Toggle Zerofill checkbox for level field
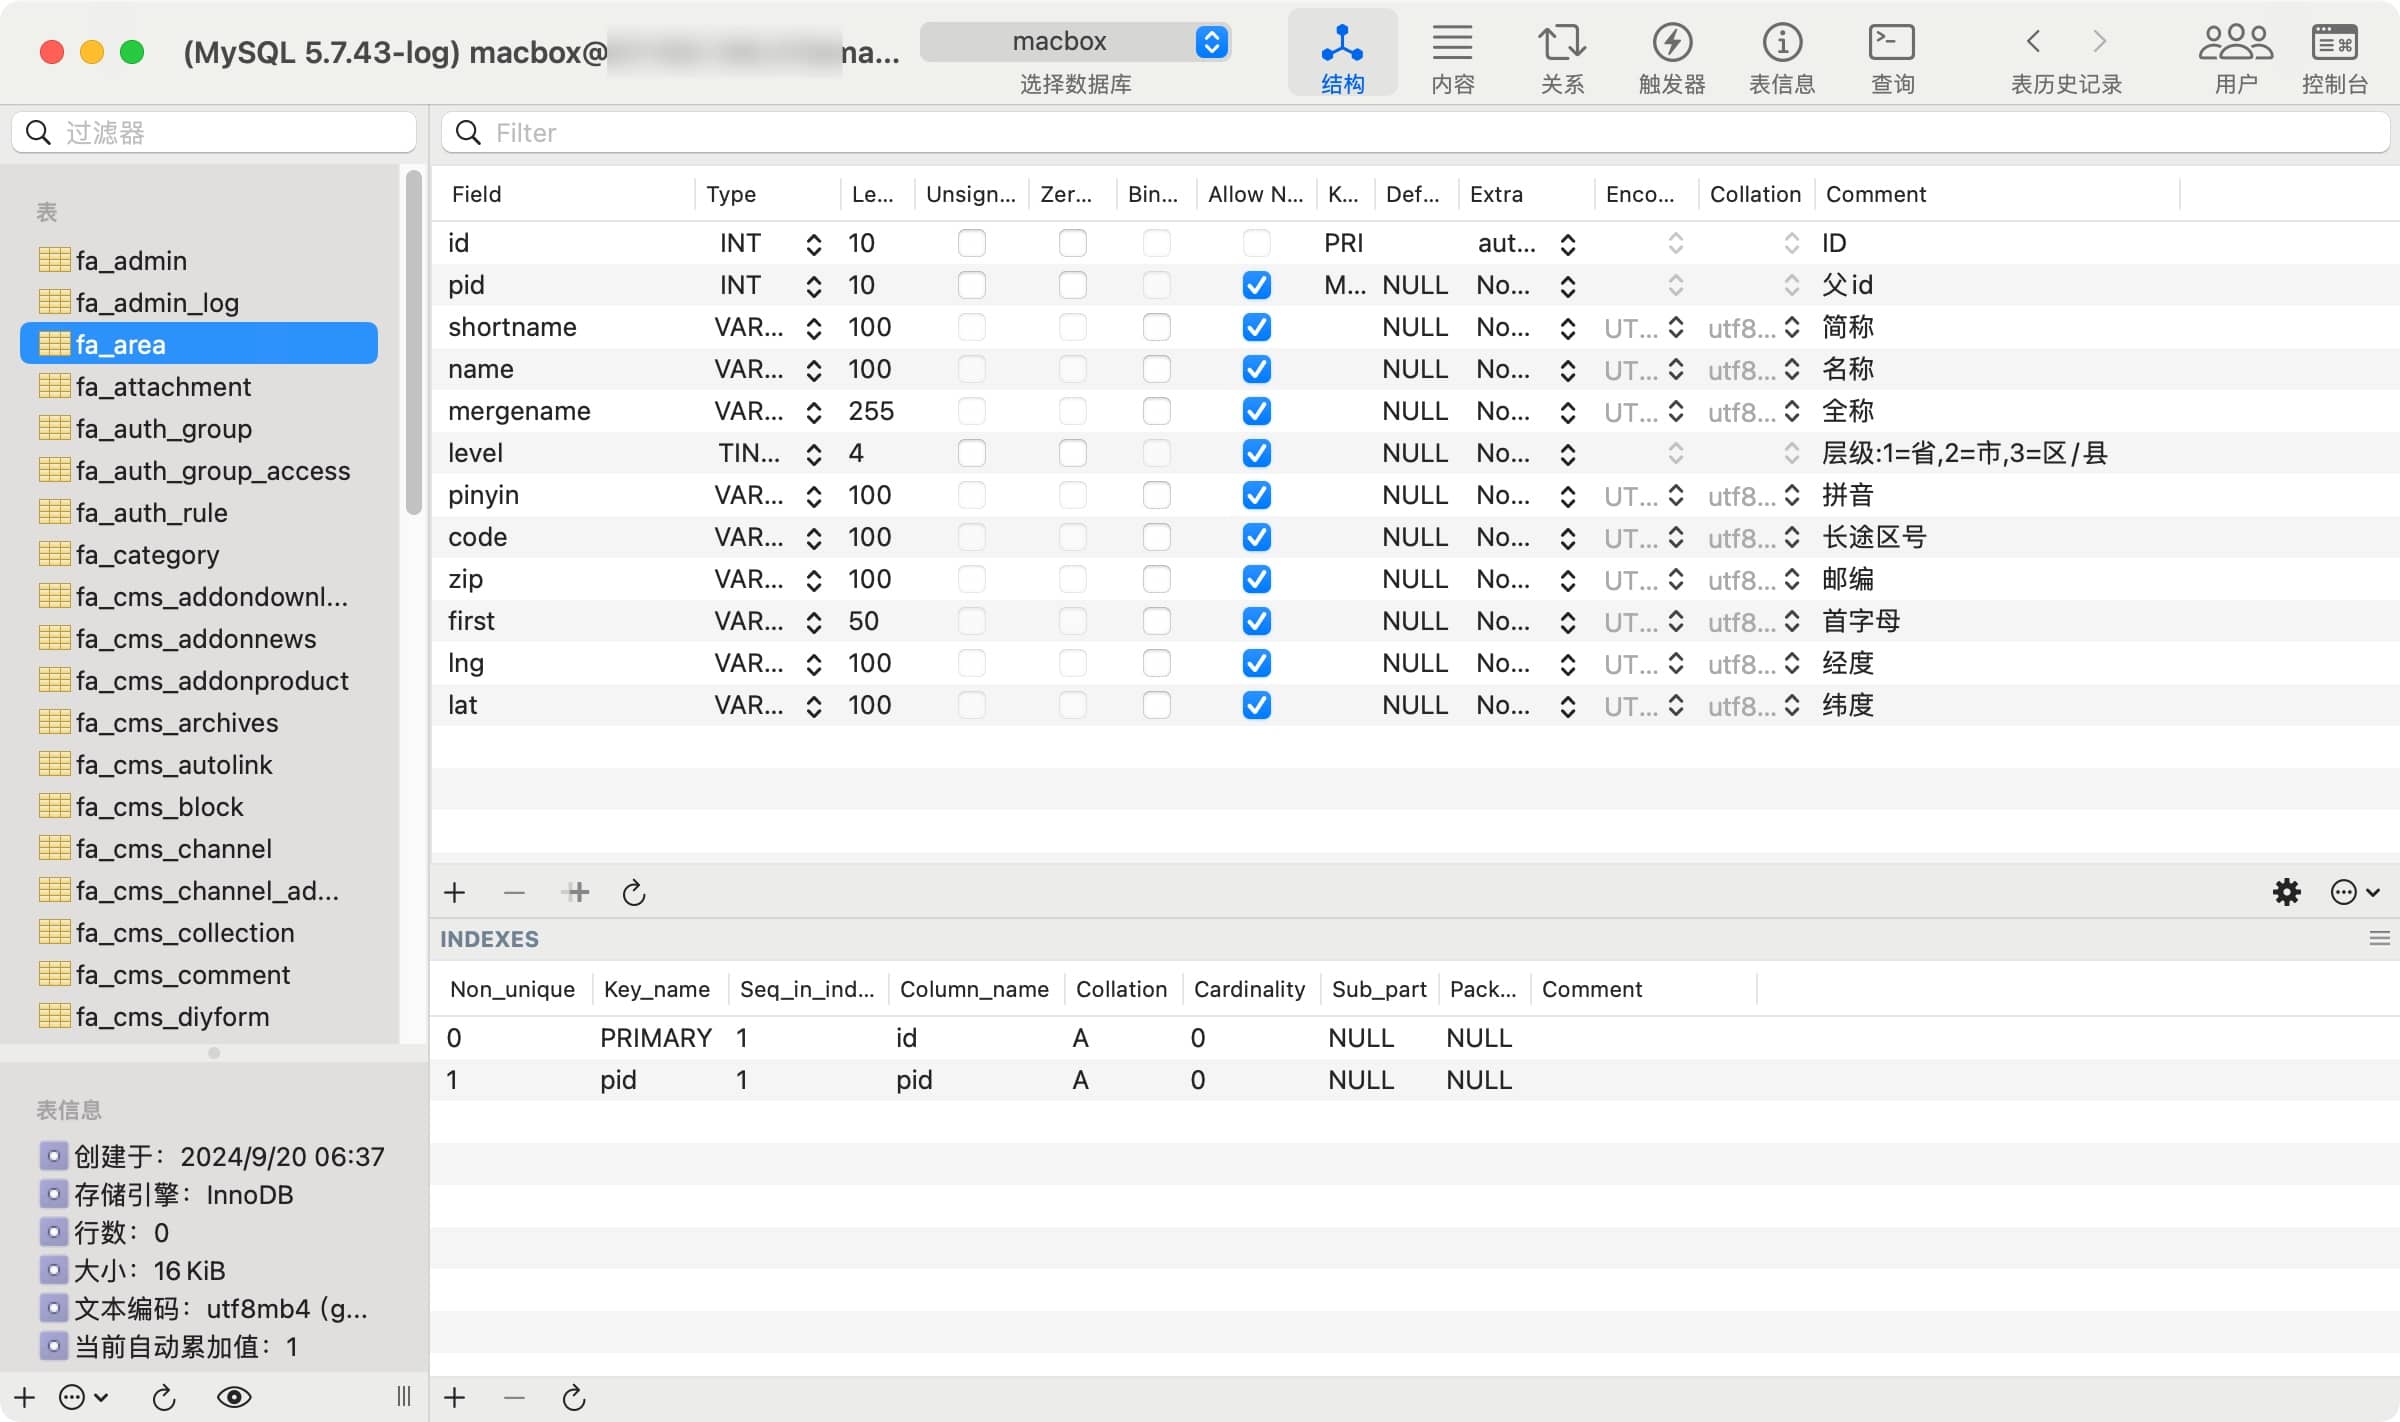The width and height of the screenshot is (2400, 1422). [x=1072, y=453]
